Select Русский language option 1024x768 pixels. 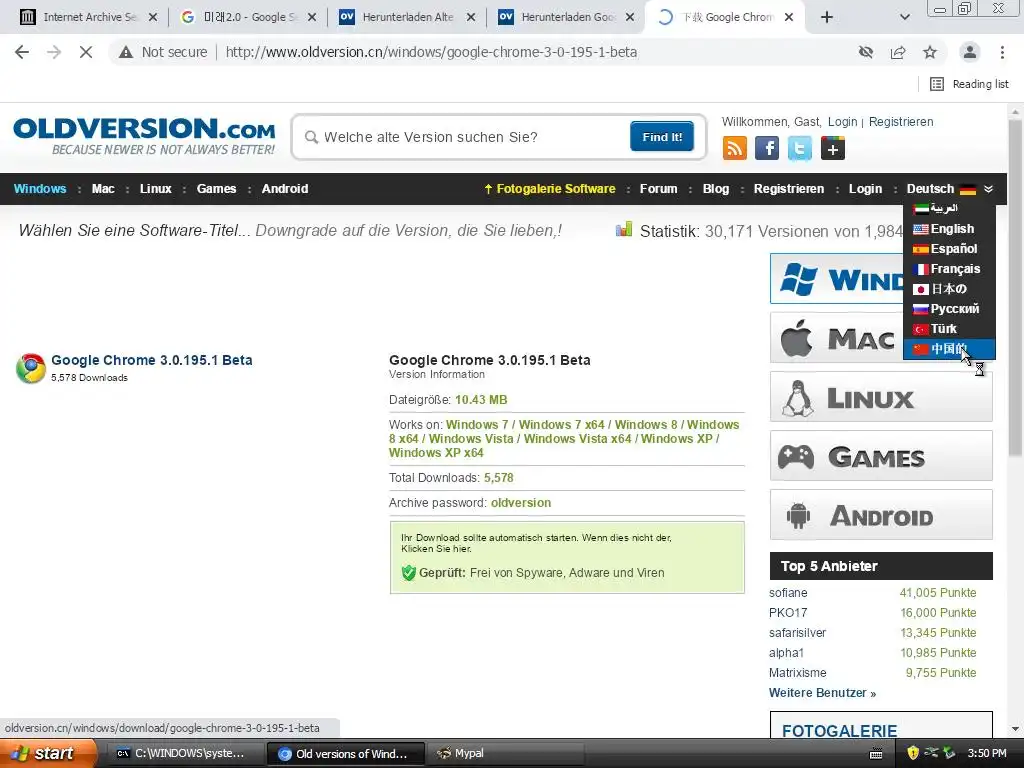pyautogui.click(x=950, y=309)
